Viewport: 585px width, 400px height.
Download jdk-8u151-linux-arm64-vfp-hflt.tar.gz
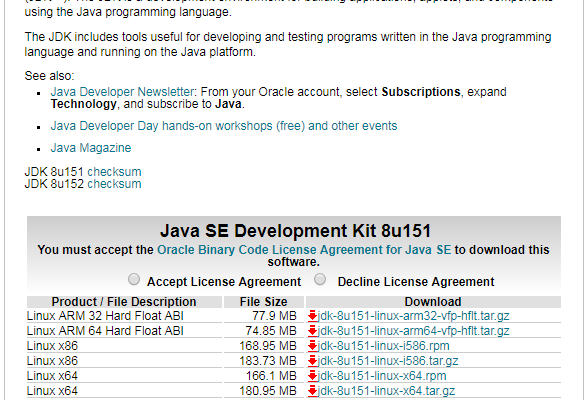(413, 331)
